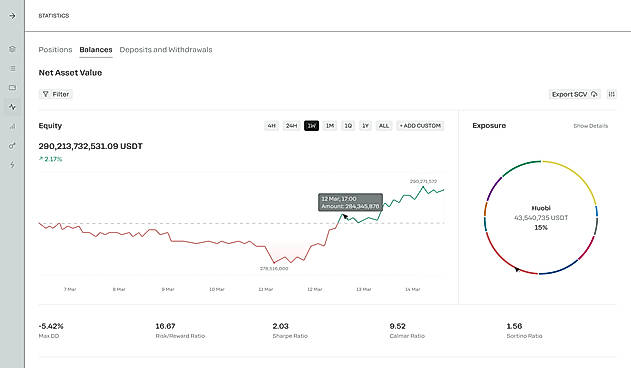Image resolution: width=631 pixels, height=368 pixels.
Task: Open the cube icon in the sidebar
Action: coord(12,49)
